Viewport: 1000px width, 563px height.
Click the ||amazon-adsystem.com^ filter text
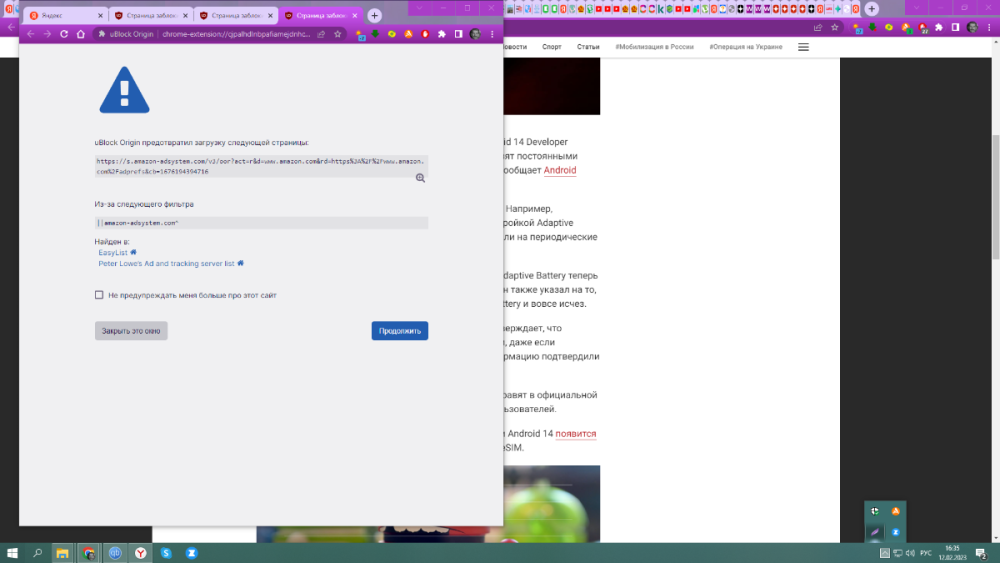[x=138, y=223]
